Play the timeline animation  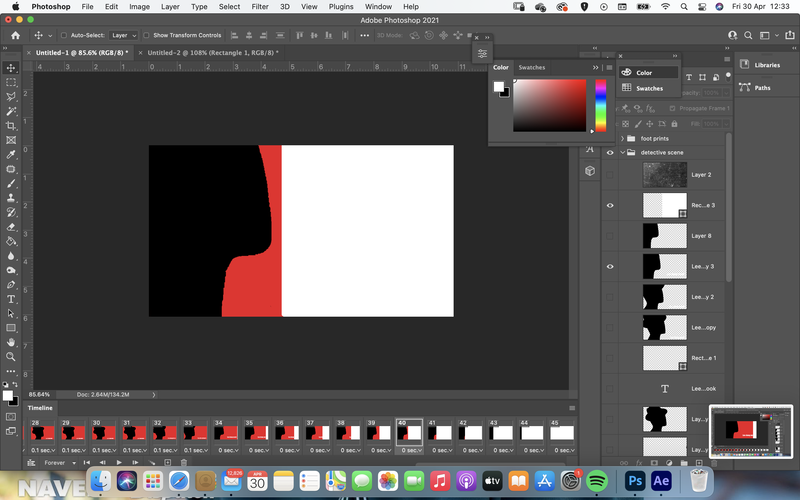(119, 463)
